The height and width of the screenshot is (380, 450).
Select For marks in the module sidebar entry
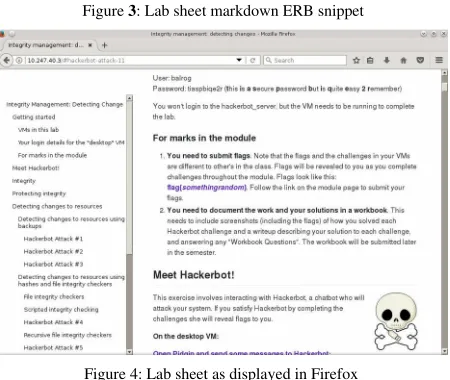[x=52, y=155]
